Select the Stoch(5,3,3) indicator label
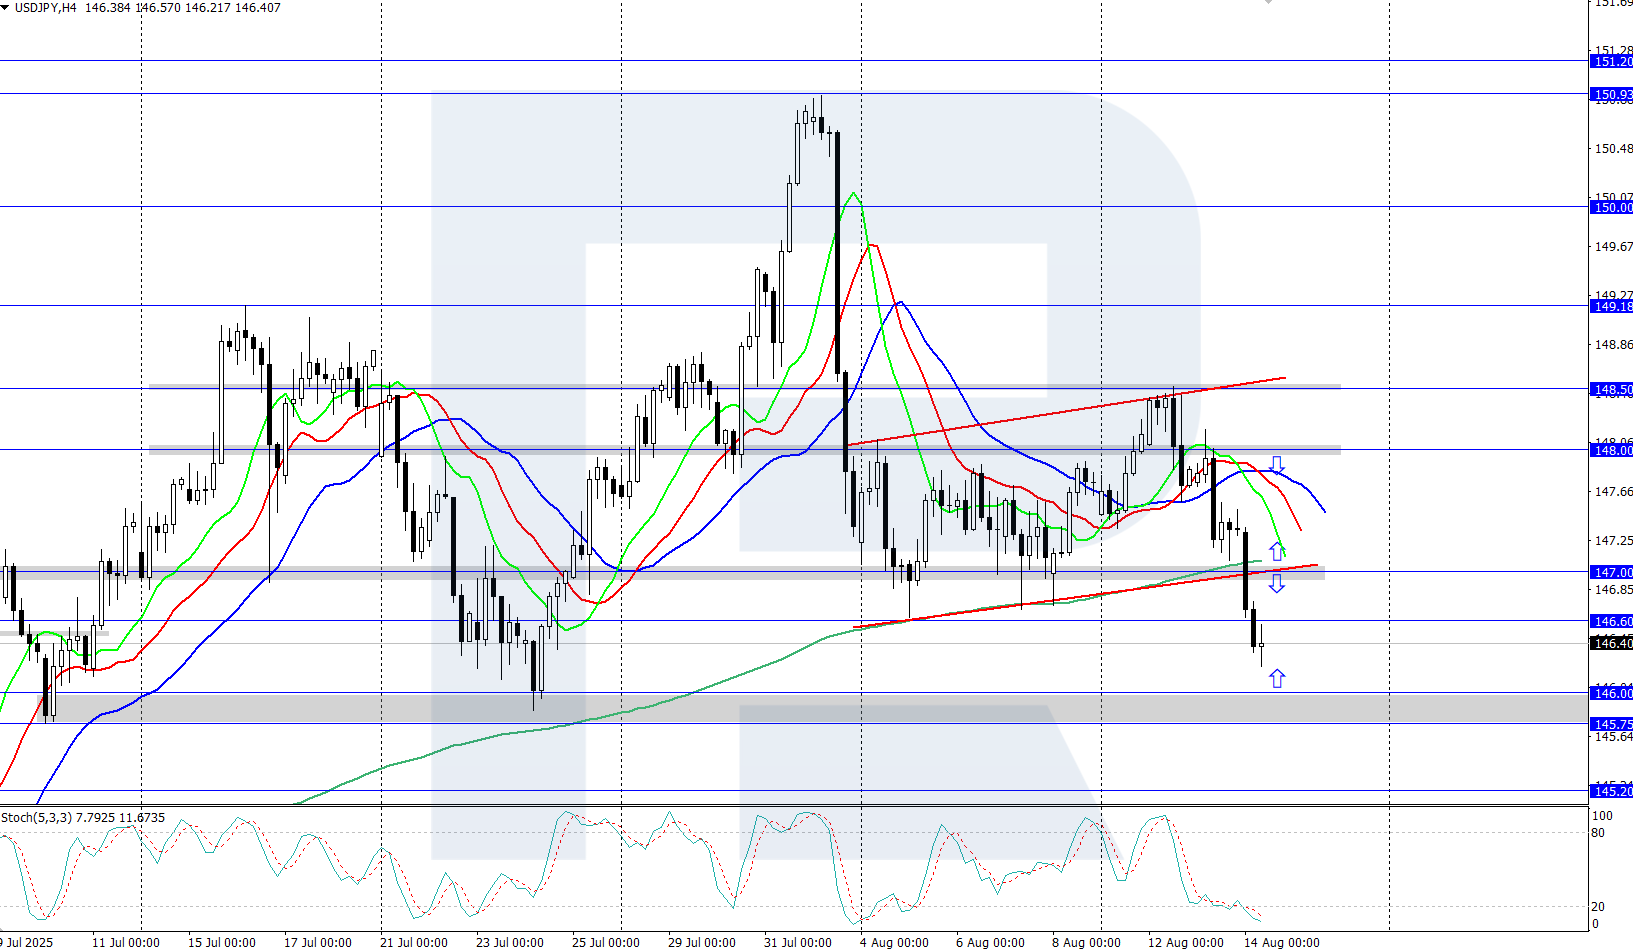Screen dimensions: 1633x950 (x=36, y=818)
